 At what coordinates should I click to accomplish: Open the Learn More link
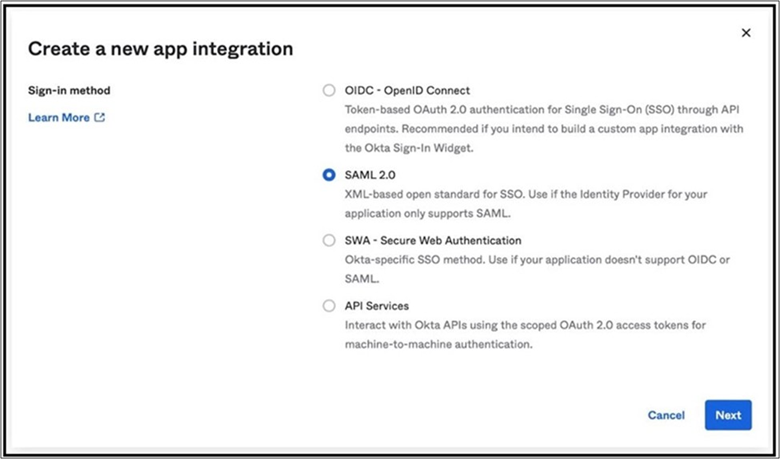point(59,118)
